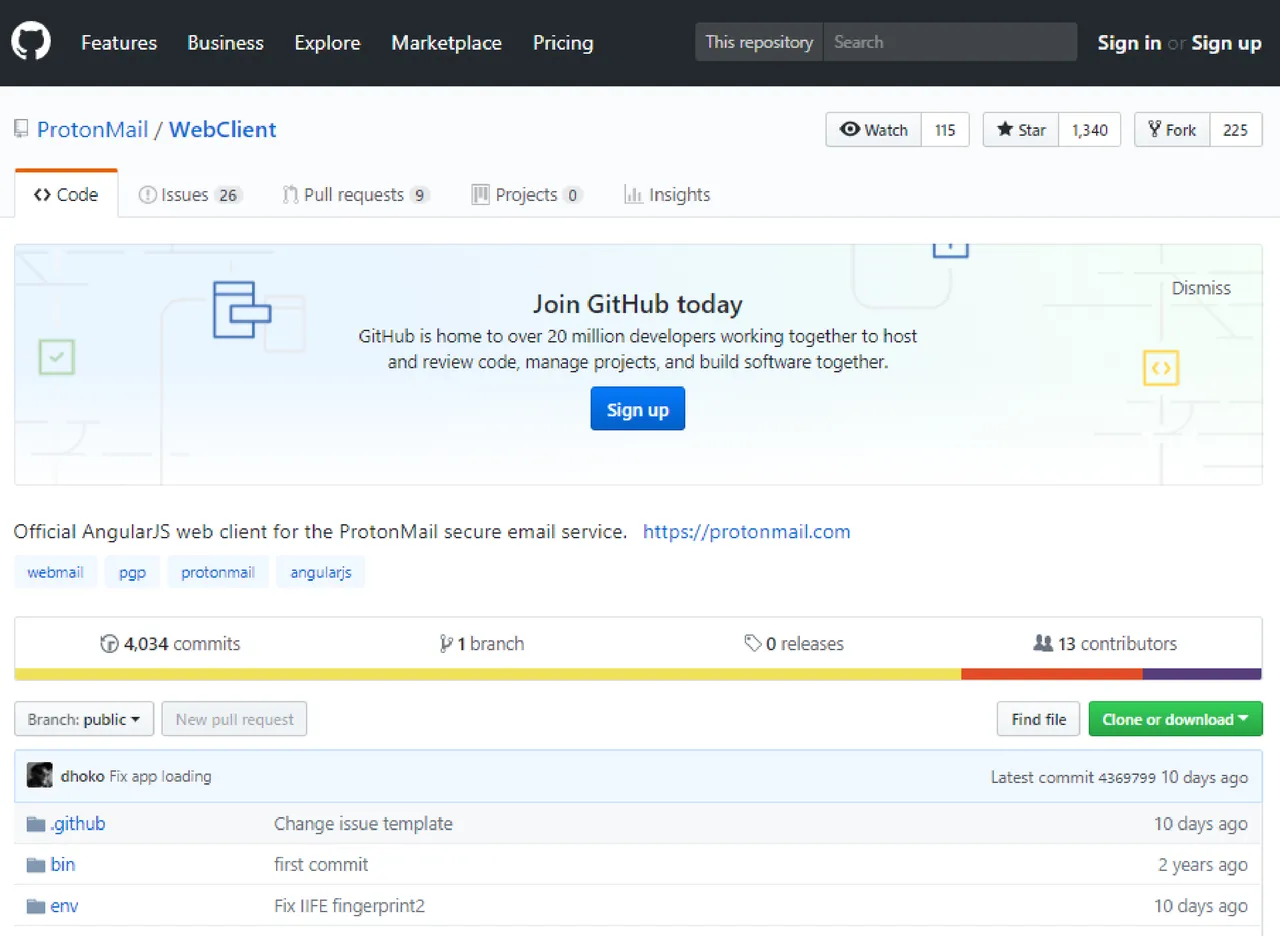Click Sign up in the header
This screenshot has width=1280, height=936.
tap(1227, 42)
